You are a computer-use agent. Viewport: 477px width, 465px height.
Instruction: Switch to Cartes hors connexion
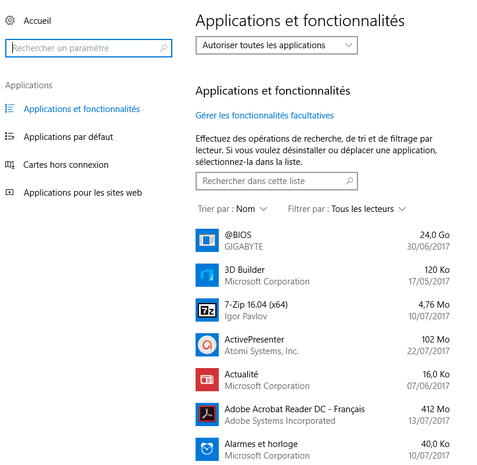[x=66, y=165]
